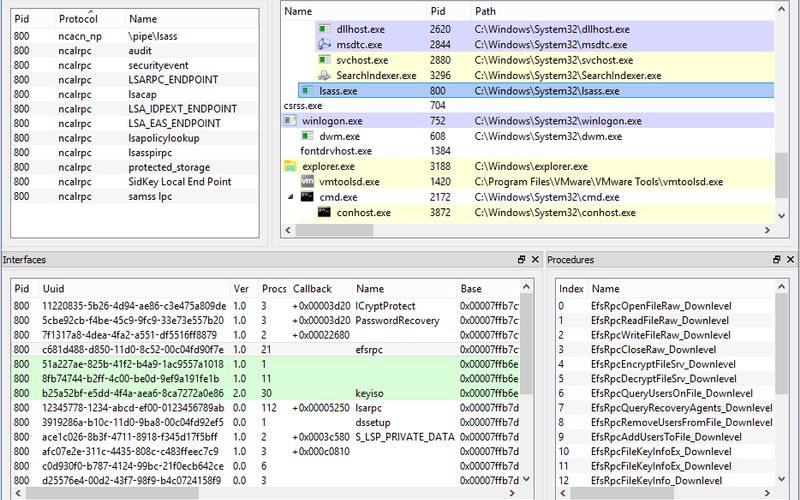Image resolution: width=800 pixels, height=500 pixels.
Task: Click the lsass.exe process icon
Action: (x=307, y=90)
